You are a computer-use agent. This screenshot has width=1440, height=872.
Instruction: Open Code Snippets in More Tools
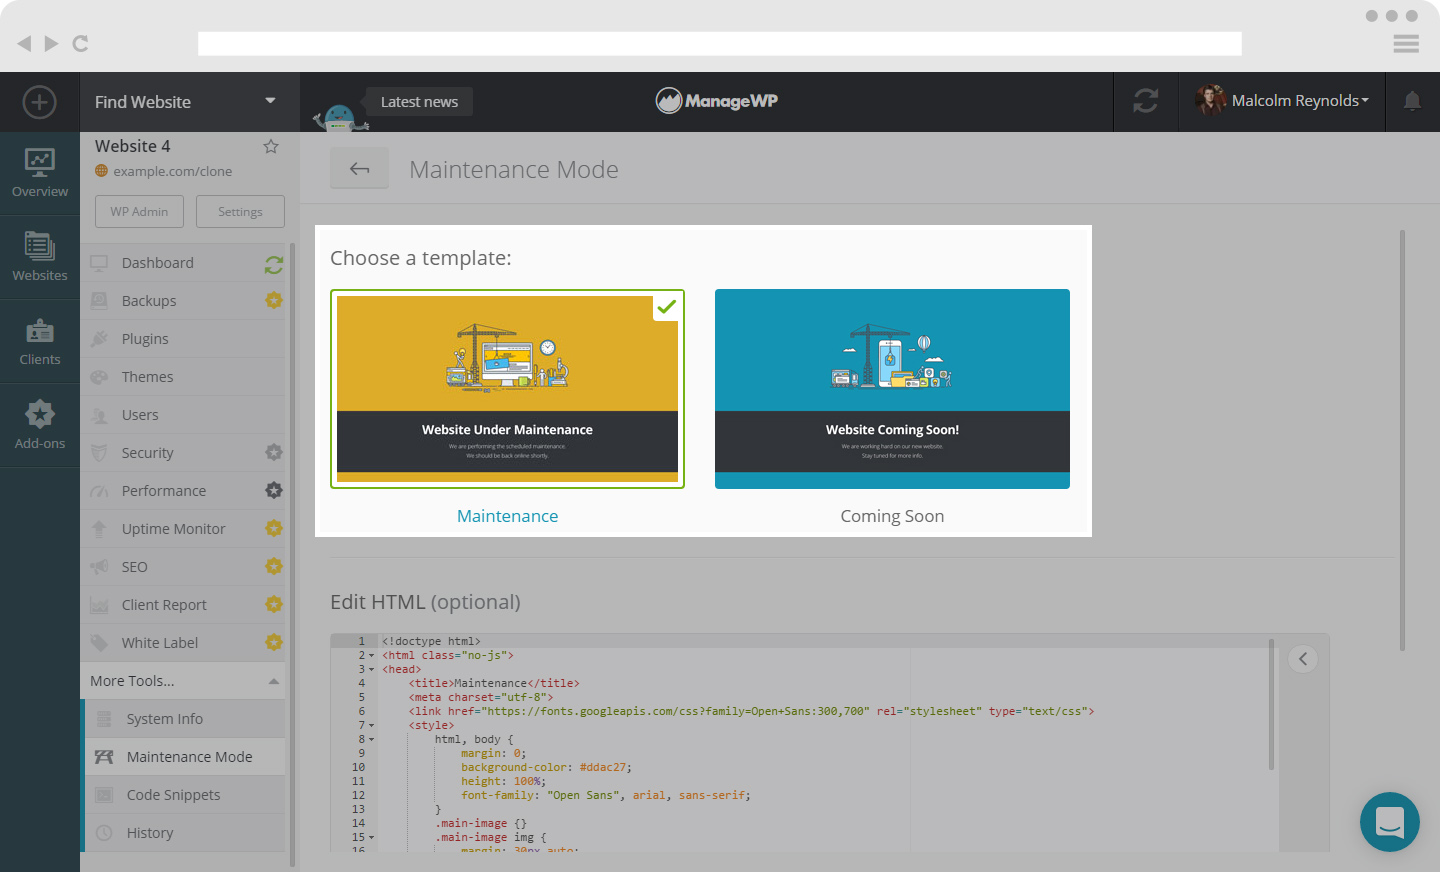(x=173, y=795)
